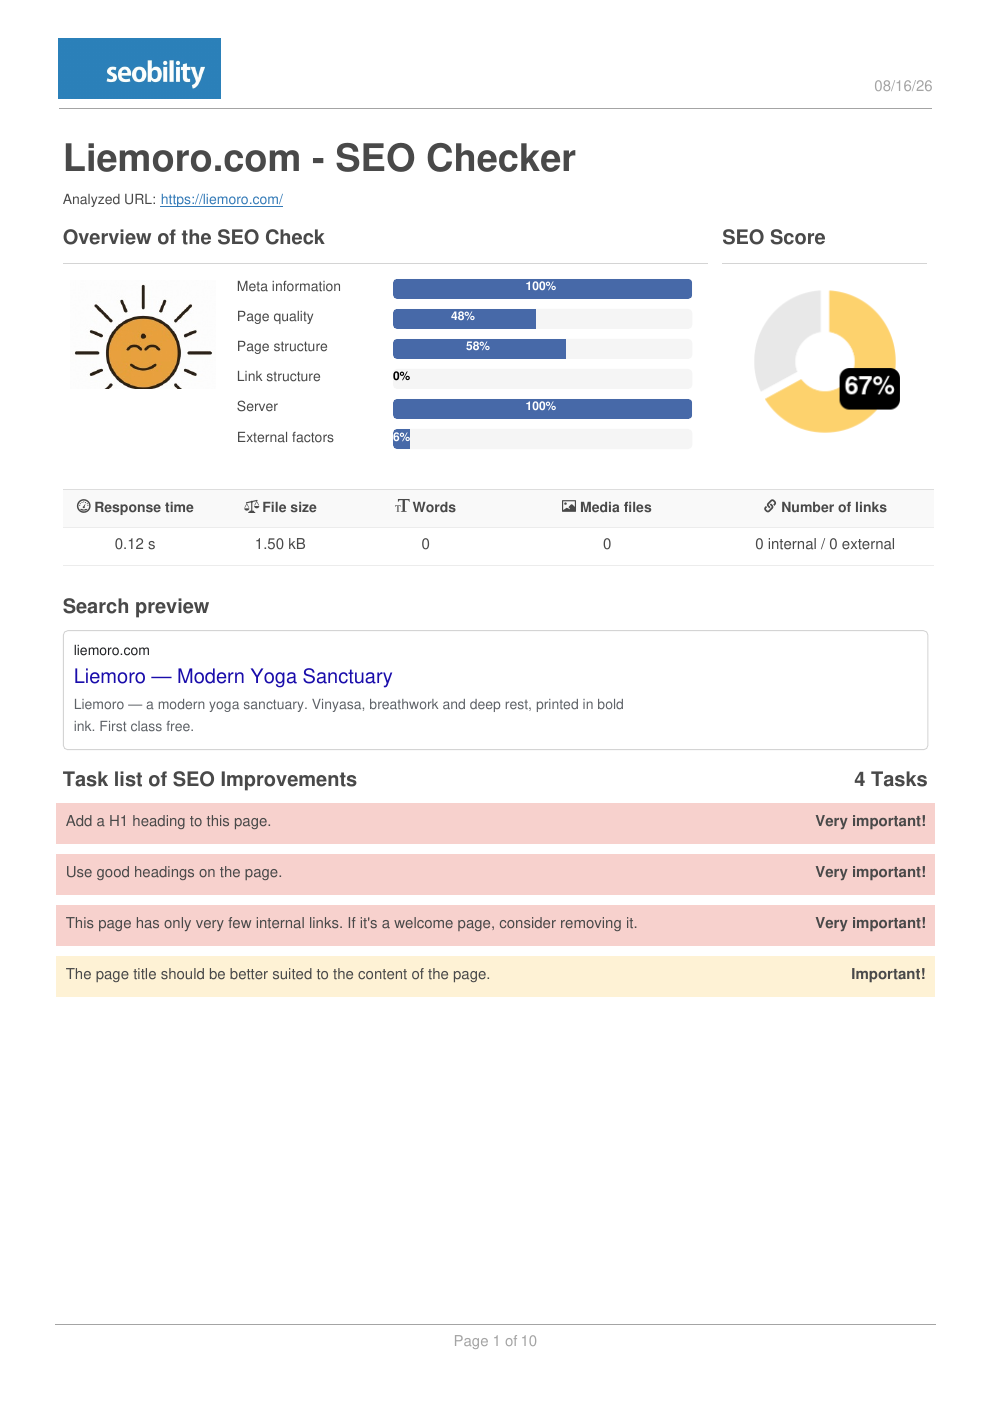Click the Media files image icon
Viewport: 992px width, 1404px height.
(x=569, y=506)
